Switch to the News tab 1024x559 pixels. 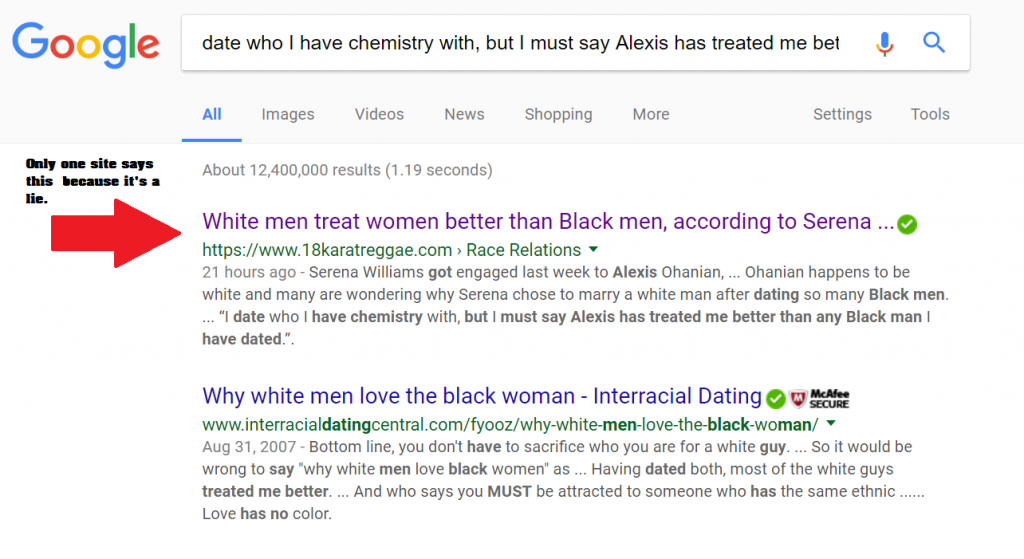coord(464,114)
